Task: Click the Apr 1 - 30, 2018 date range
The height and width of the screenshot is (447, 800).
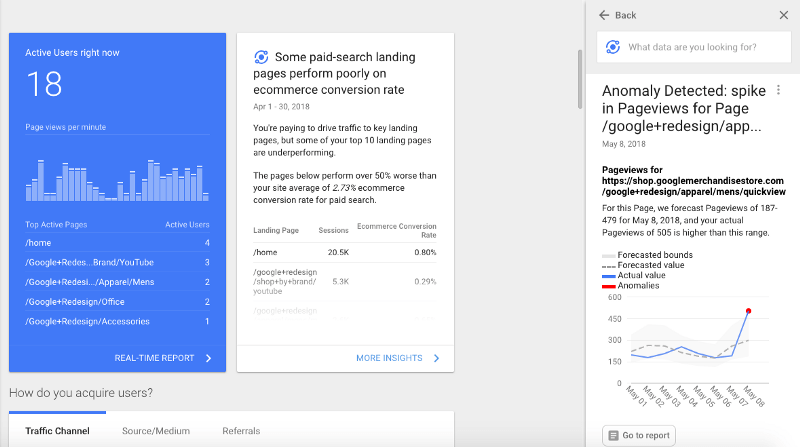Action: [281, 107]
